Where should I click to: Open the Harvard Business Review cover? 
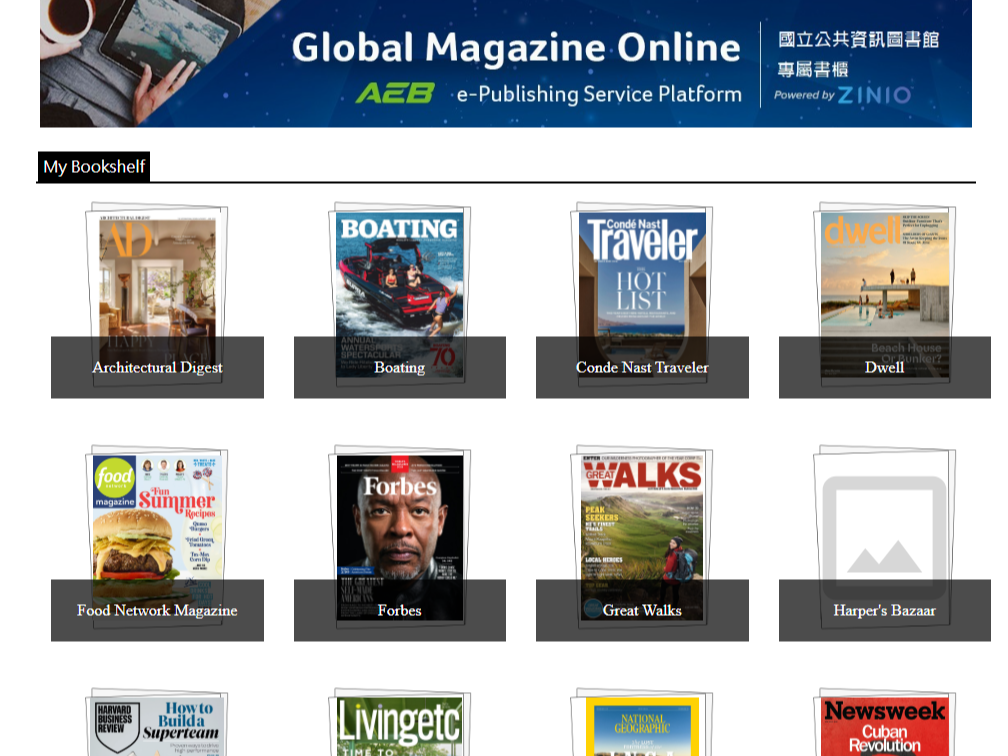click(x=157, y=722)
